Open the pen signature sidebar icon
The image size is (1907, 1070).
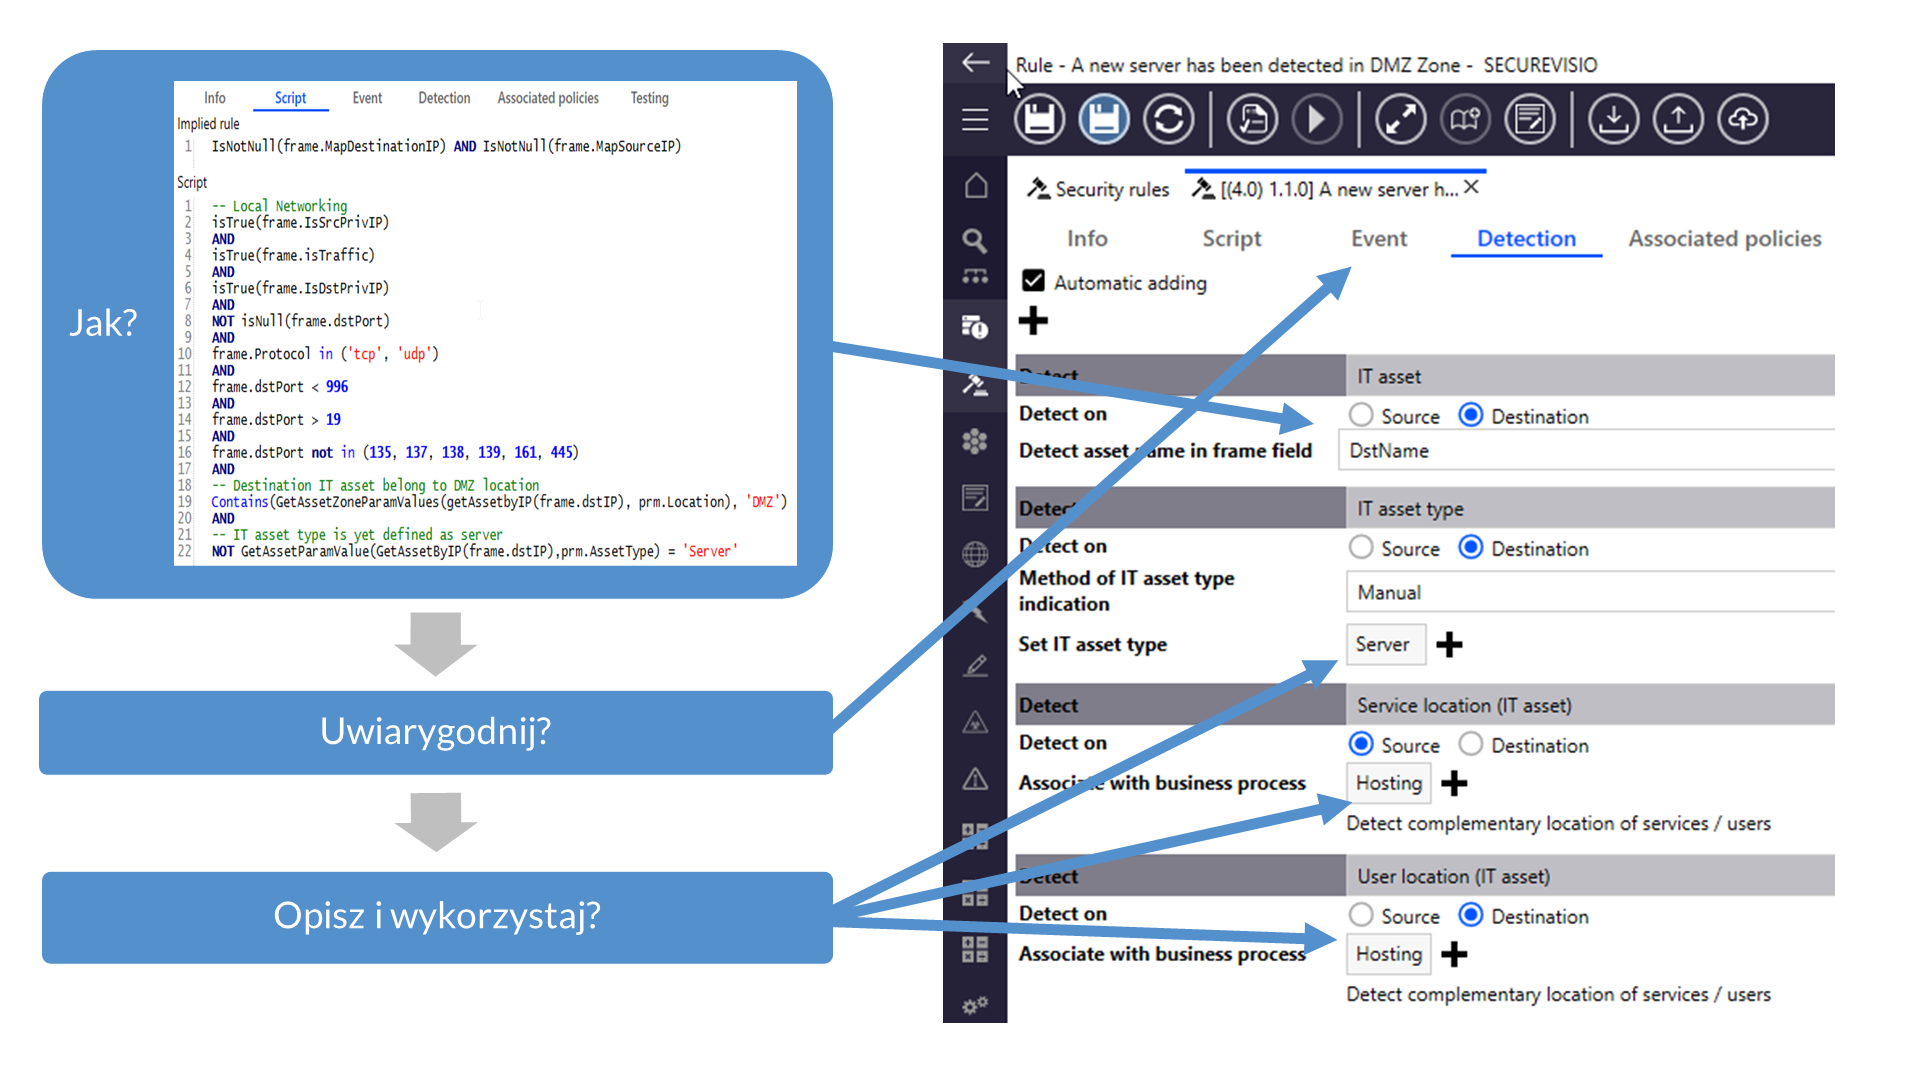pyautogui.click(x=975, y=665)
